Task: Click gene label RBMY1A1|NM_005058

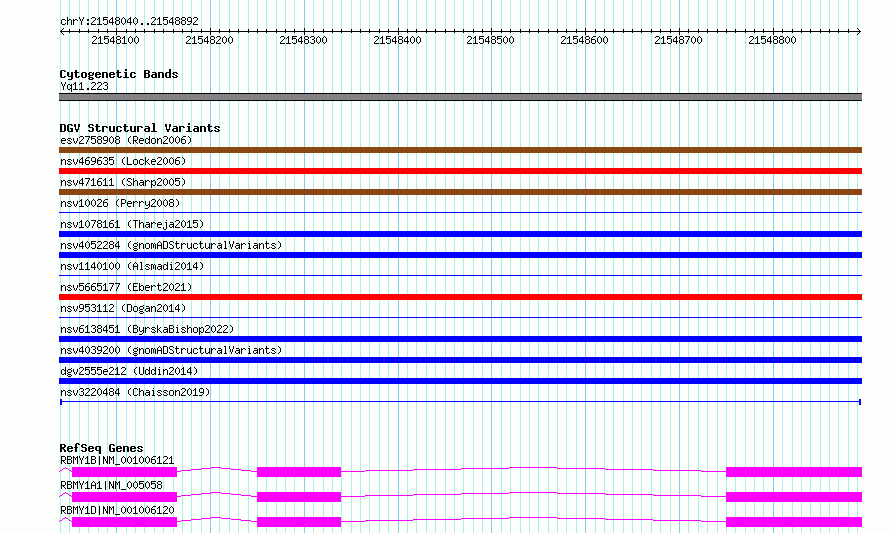Action: pos(111,485)
